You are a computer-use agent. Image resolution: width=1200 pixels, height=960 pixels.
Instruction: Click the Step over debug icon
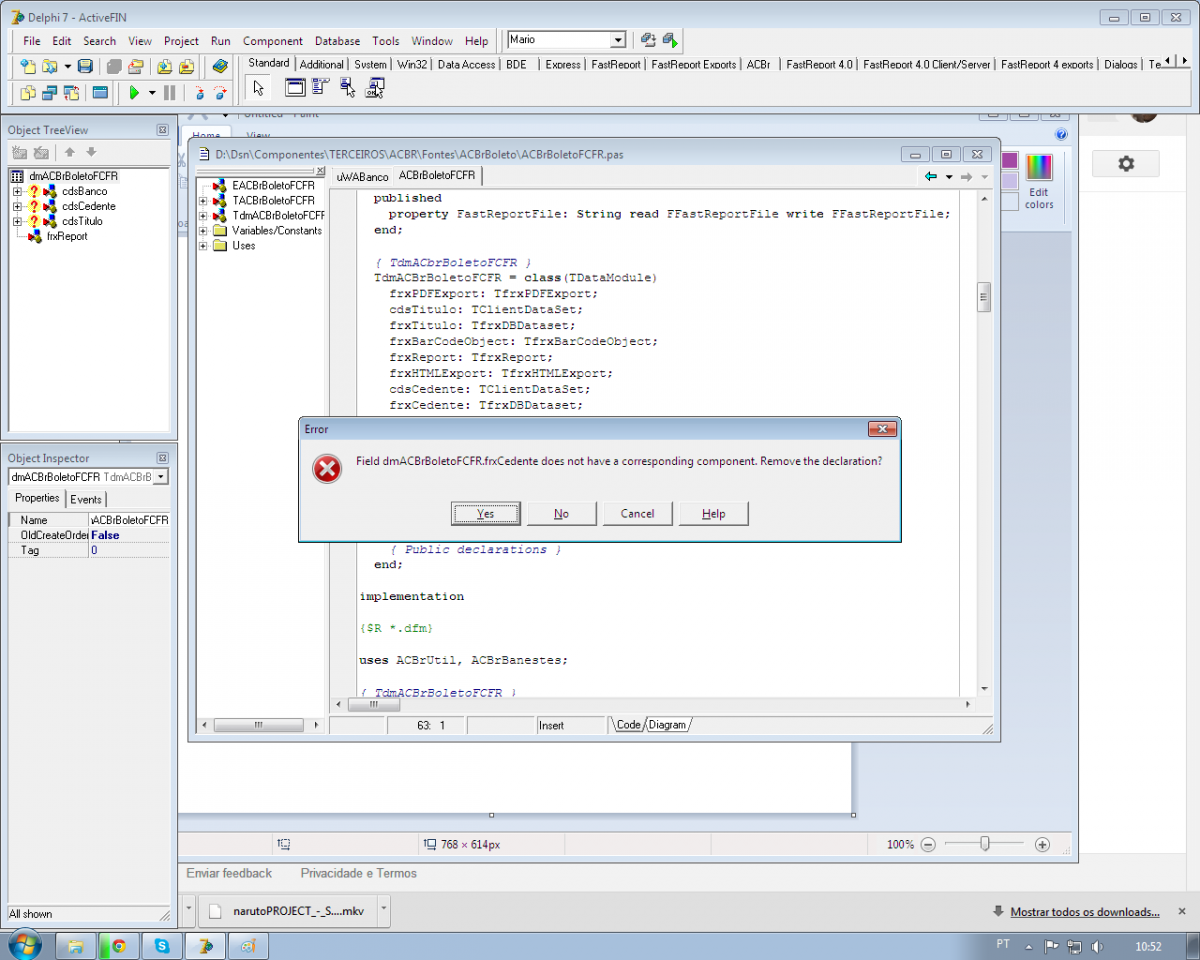(220, 93)
